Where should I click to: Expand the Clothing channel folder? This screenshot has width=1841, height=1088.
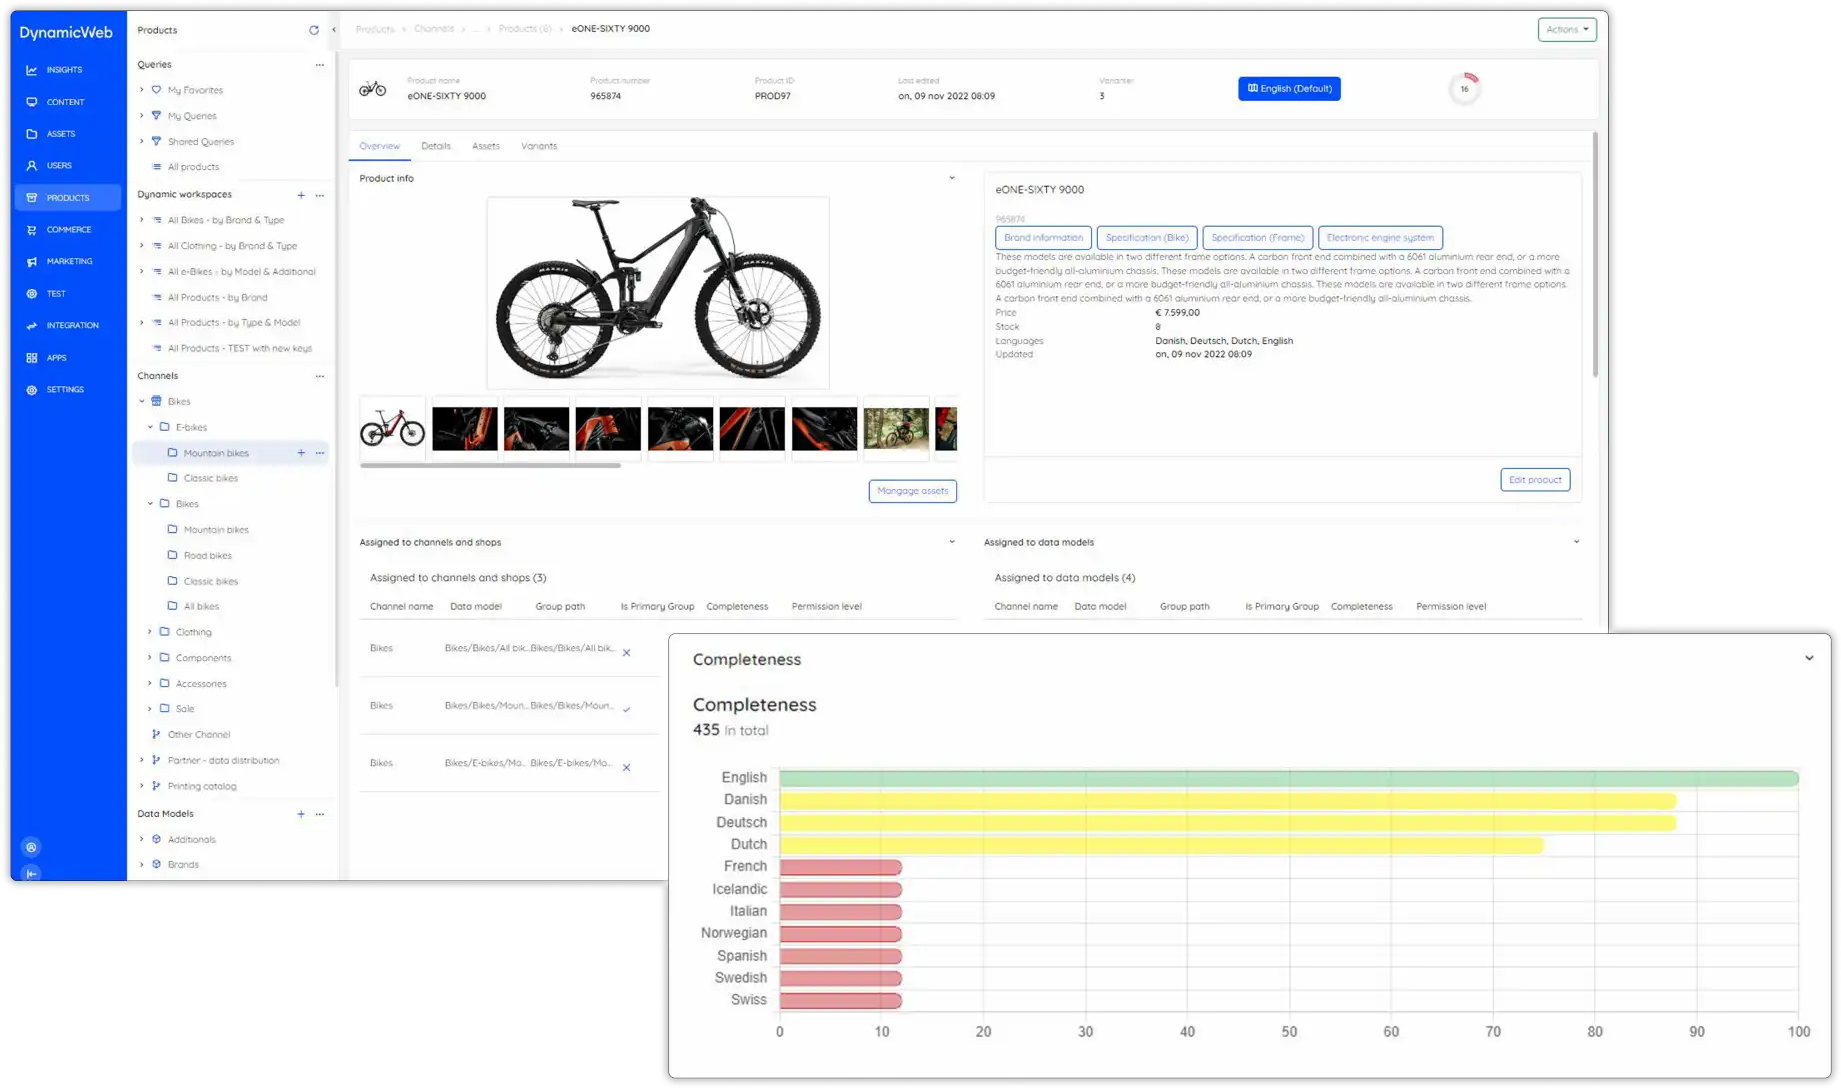coord(151,632)
